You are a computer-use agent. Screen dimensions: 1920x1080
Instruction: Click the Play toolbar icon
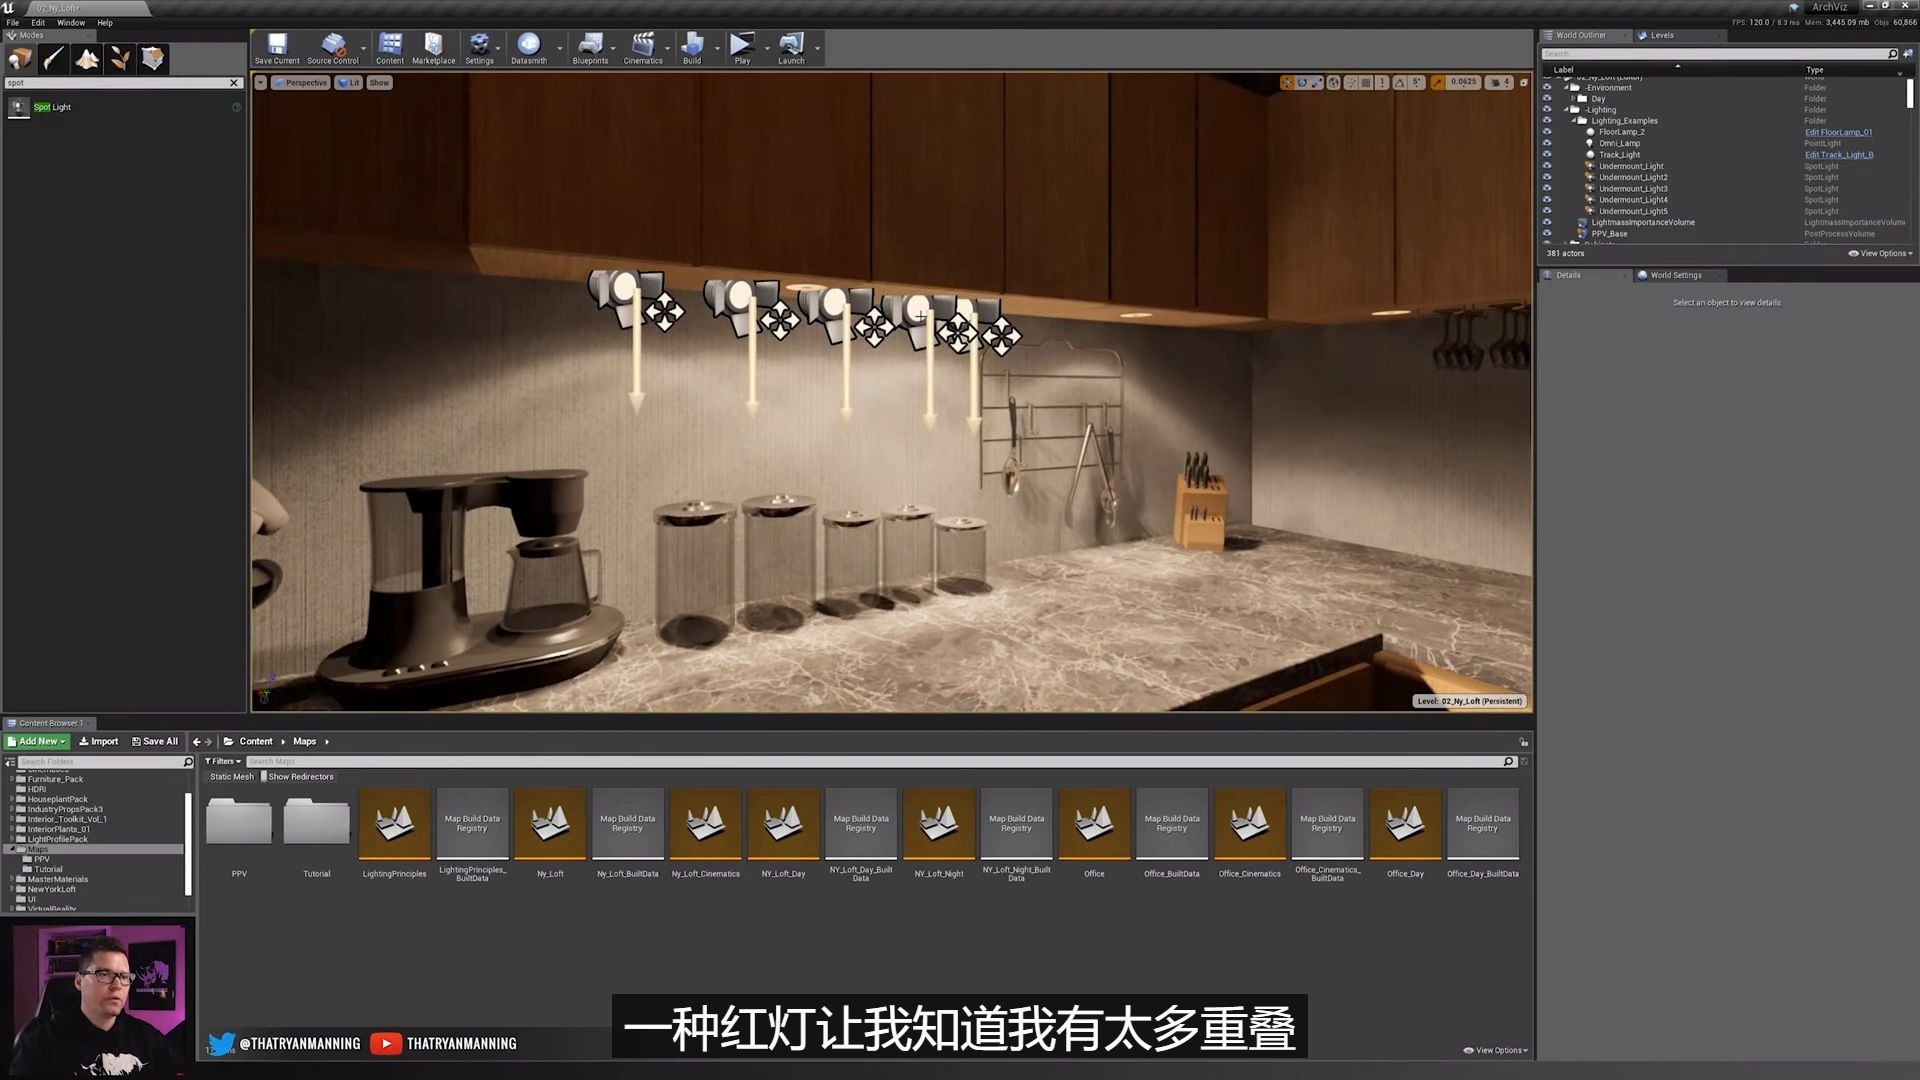pos(742,48)
